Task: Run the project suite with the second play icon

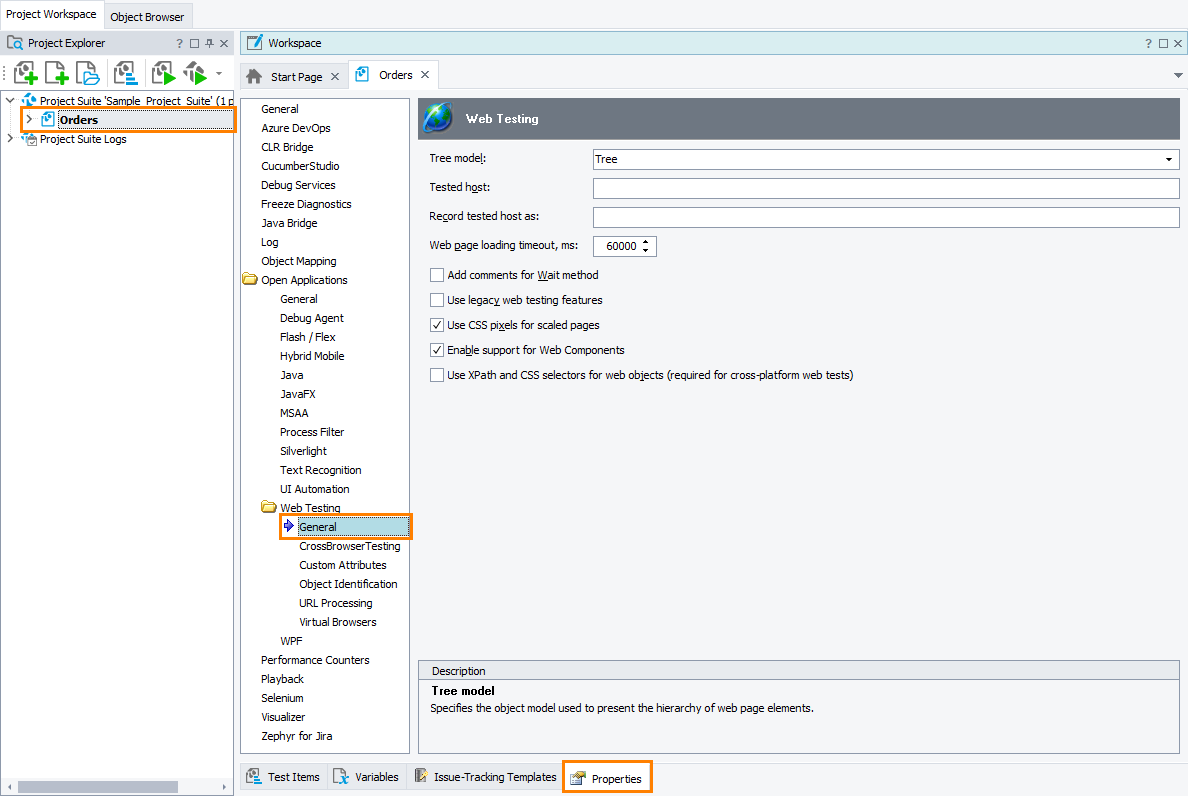Action: click(x=195, y=73)
